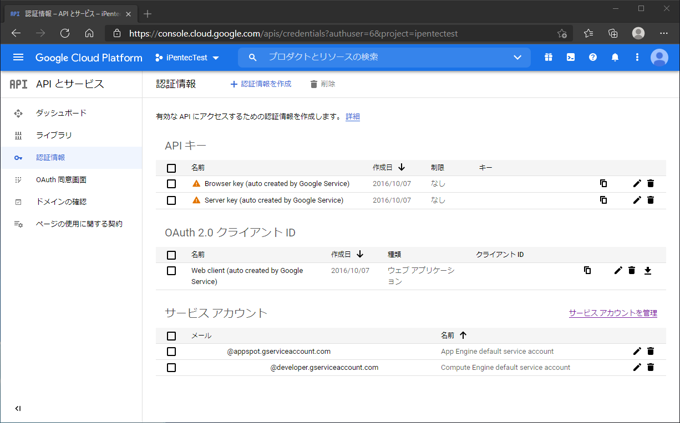680x423 pixels.
Task: Select 認証情報 in the sidebar
Action: [50, 157]
